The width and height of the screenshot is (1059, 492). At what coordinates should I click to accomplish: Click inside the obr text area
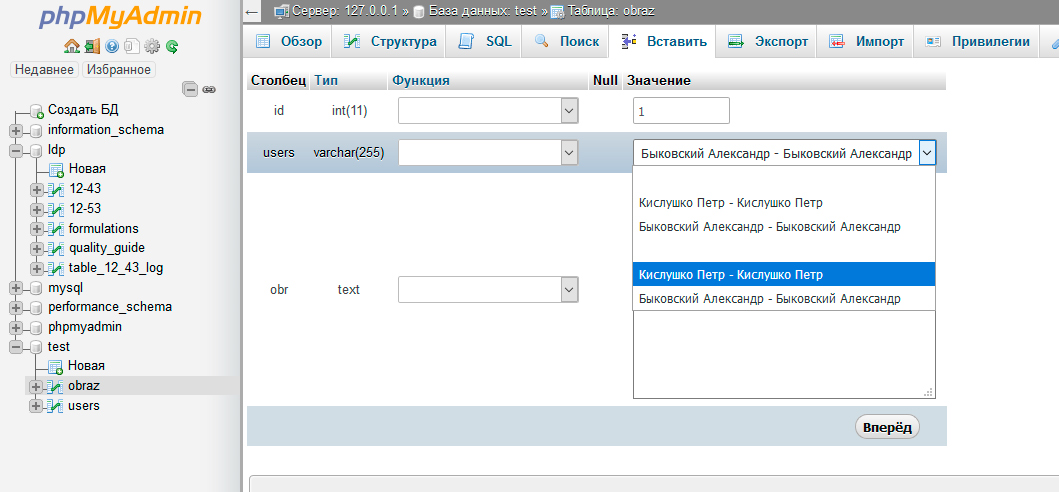click(783, 355)
